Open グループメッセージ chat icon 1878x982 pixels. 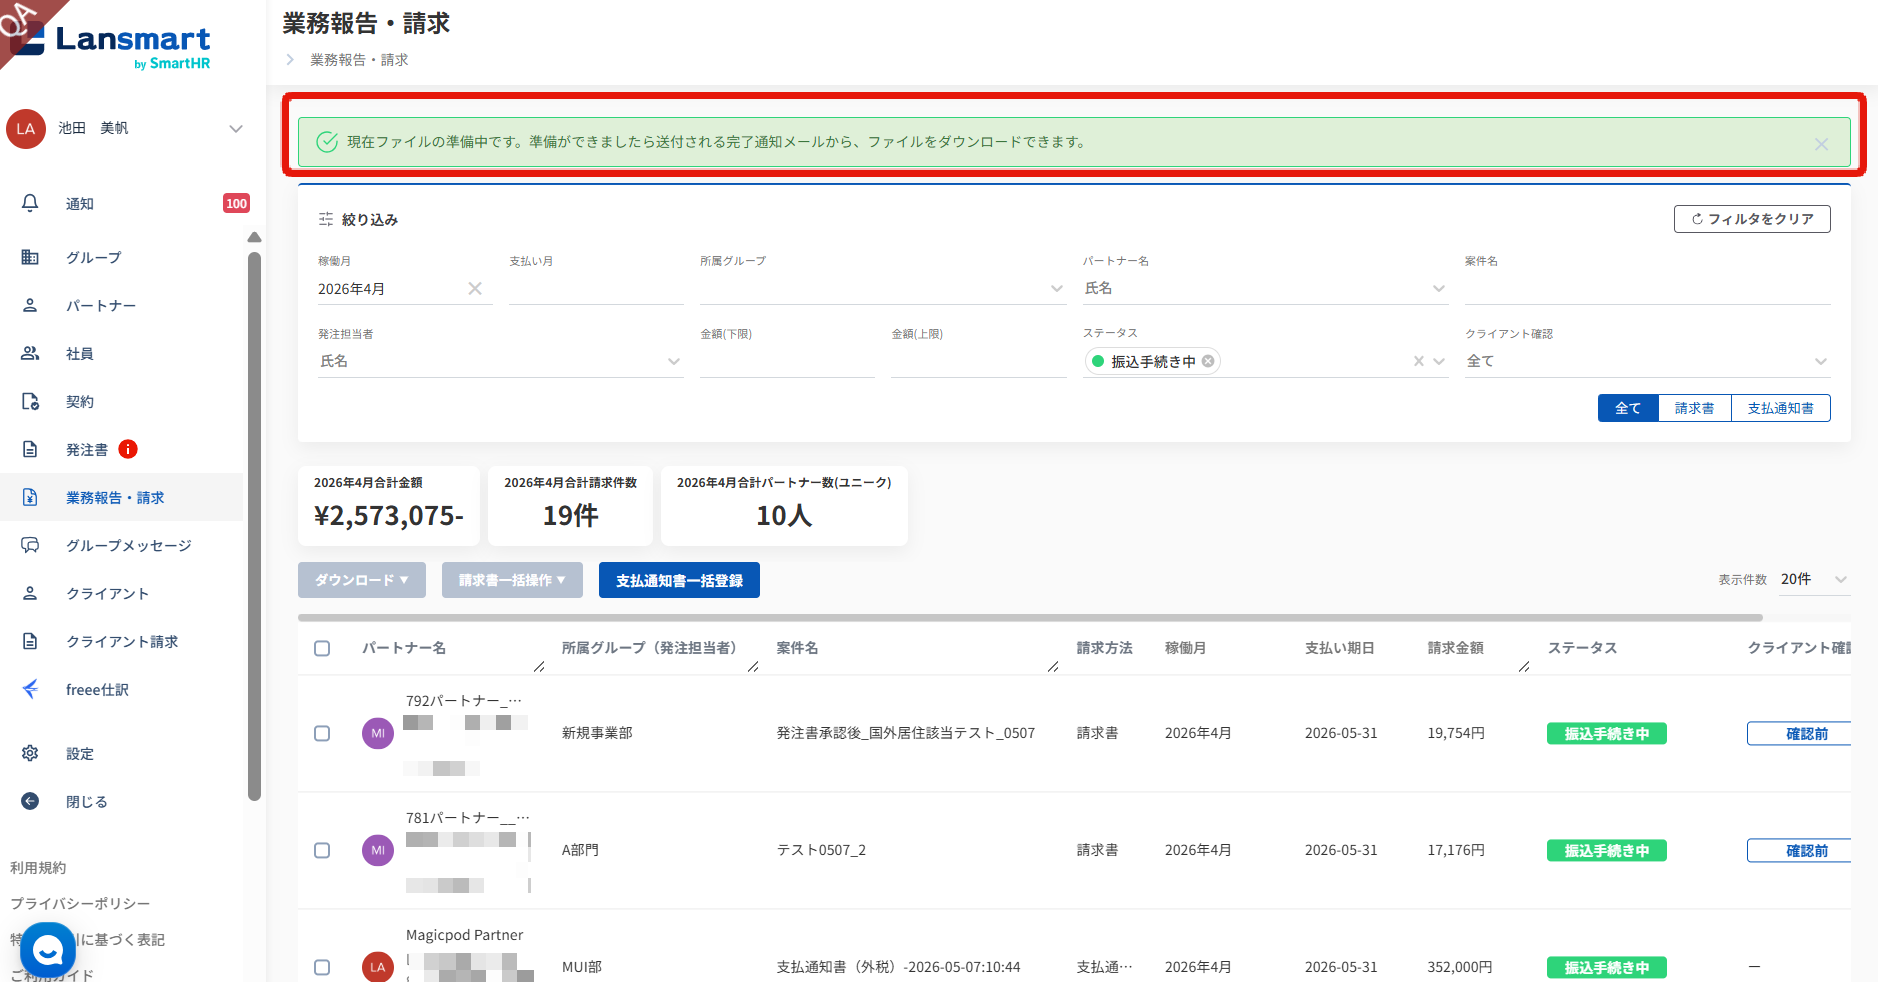(x=30, y=545)
